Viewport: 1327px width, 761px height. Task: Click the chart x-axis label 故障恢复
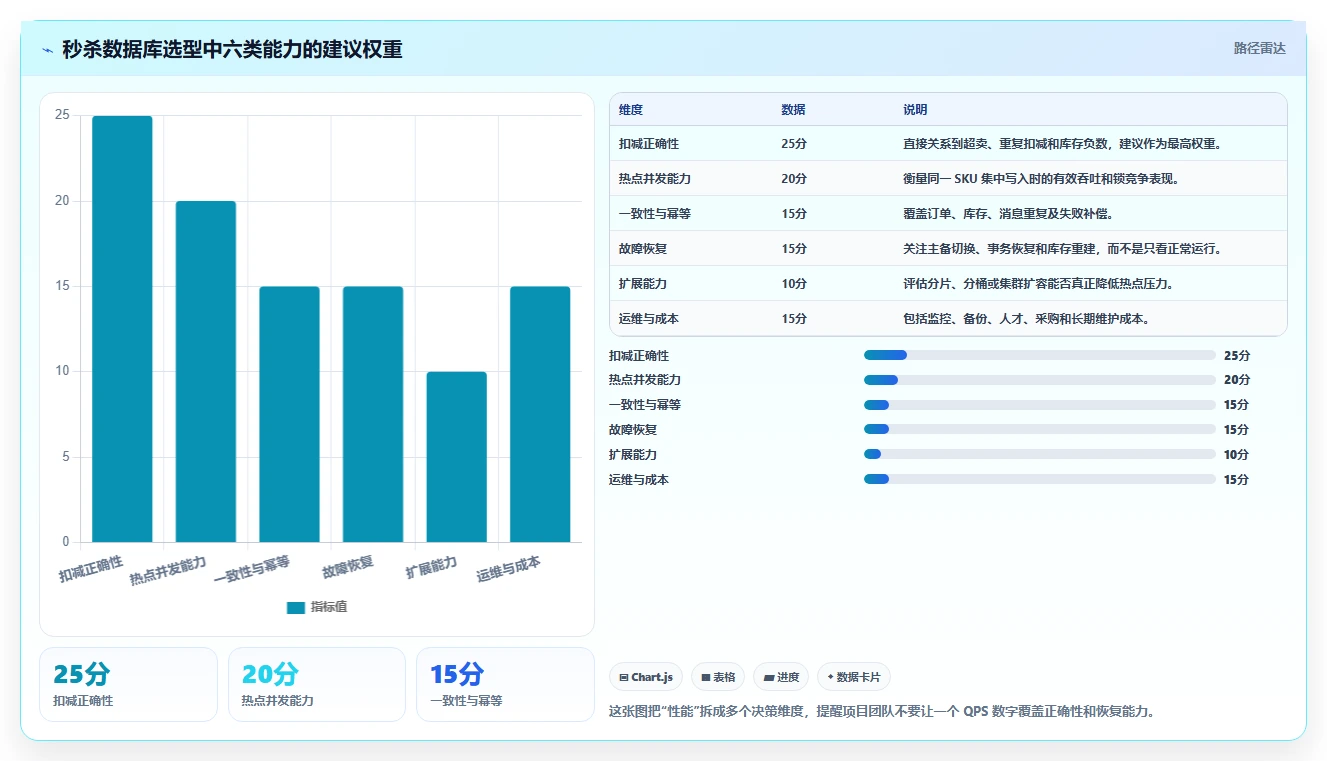tap(348, 568)
